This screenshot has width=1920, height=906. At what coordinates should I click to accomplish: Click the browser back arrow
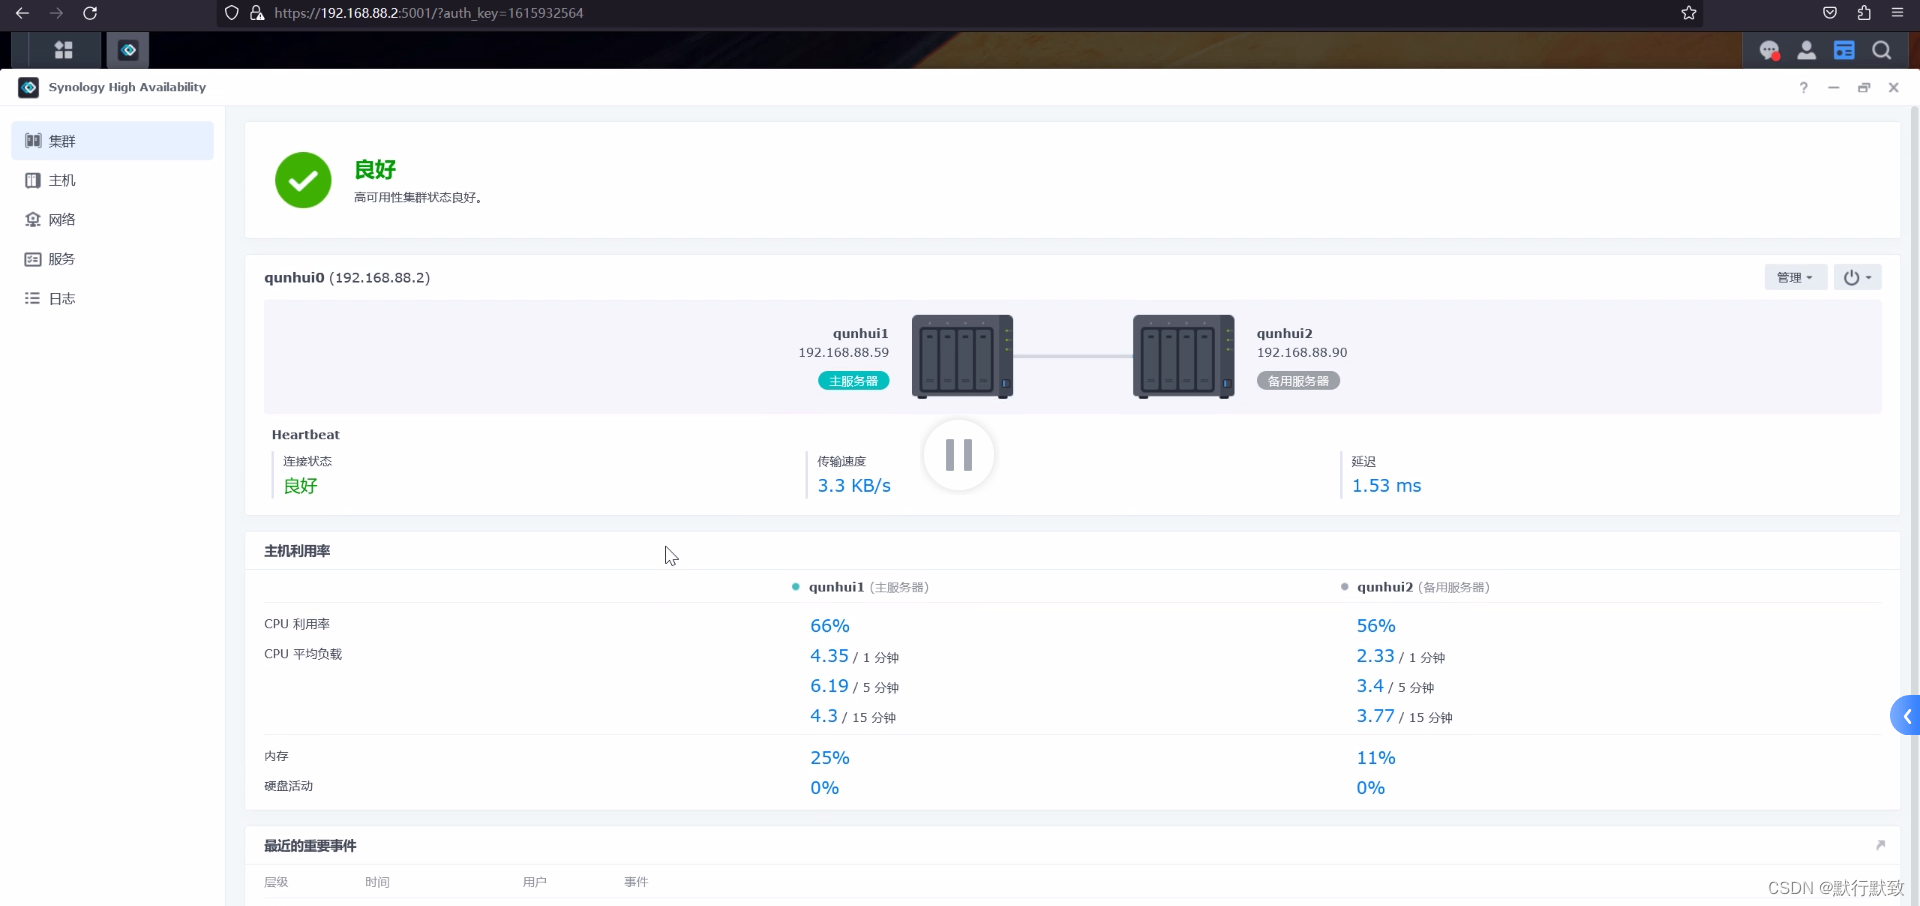pos(22,13)
